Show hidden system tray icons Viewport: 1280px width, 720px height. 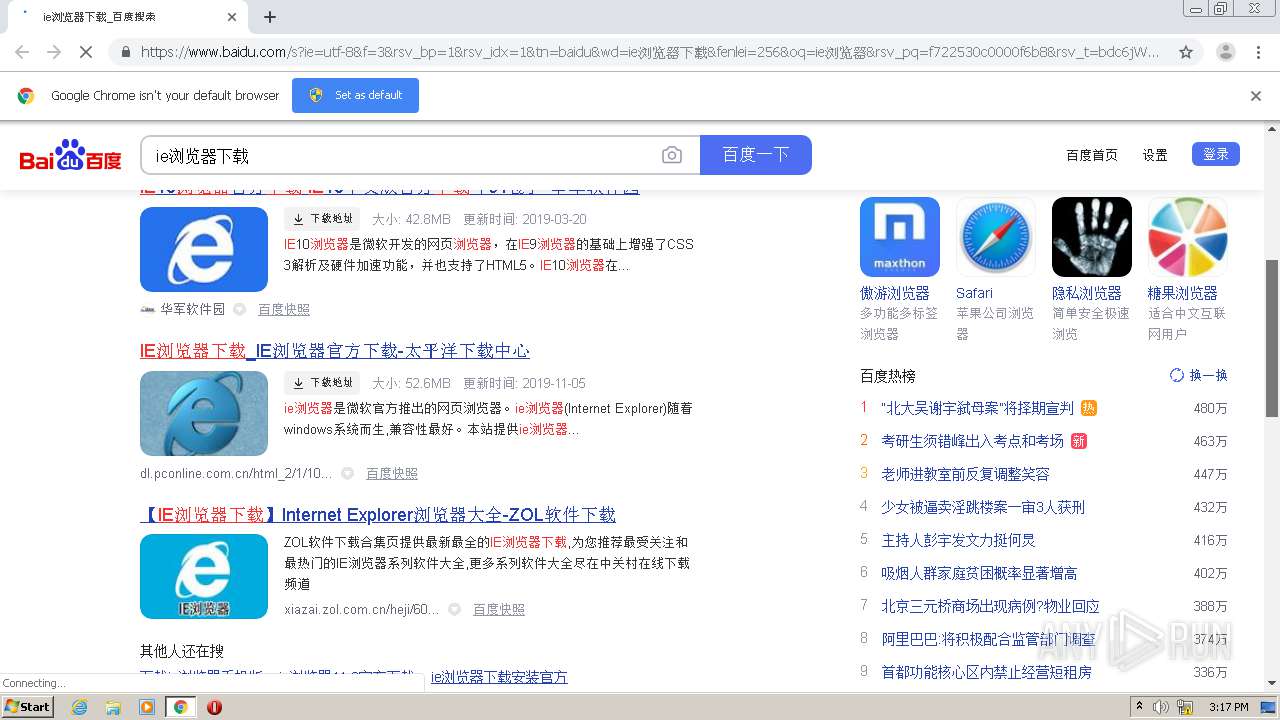tap(1139, 706)
